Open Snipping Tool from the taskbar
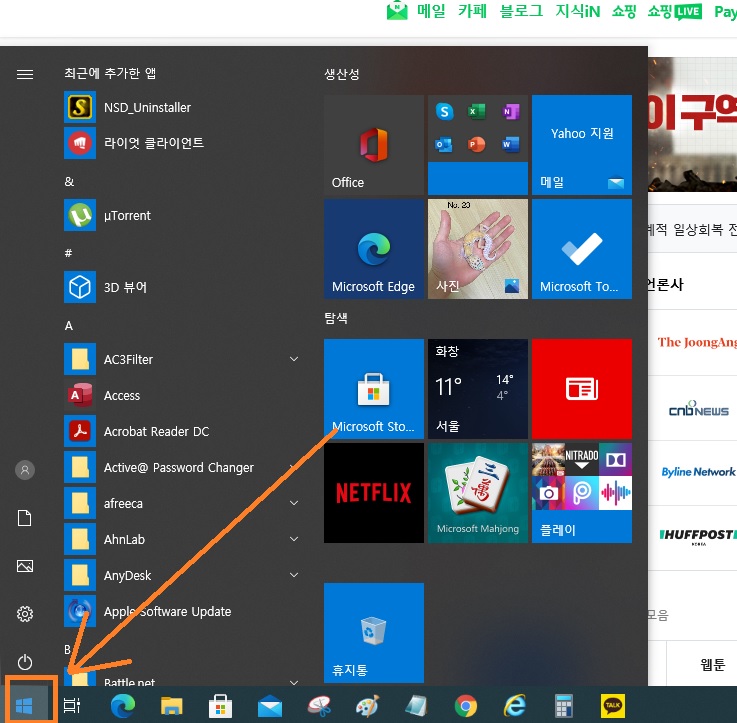737x723 pixels. [319, 706]
